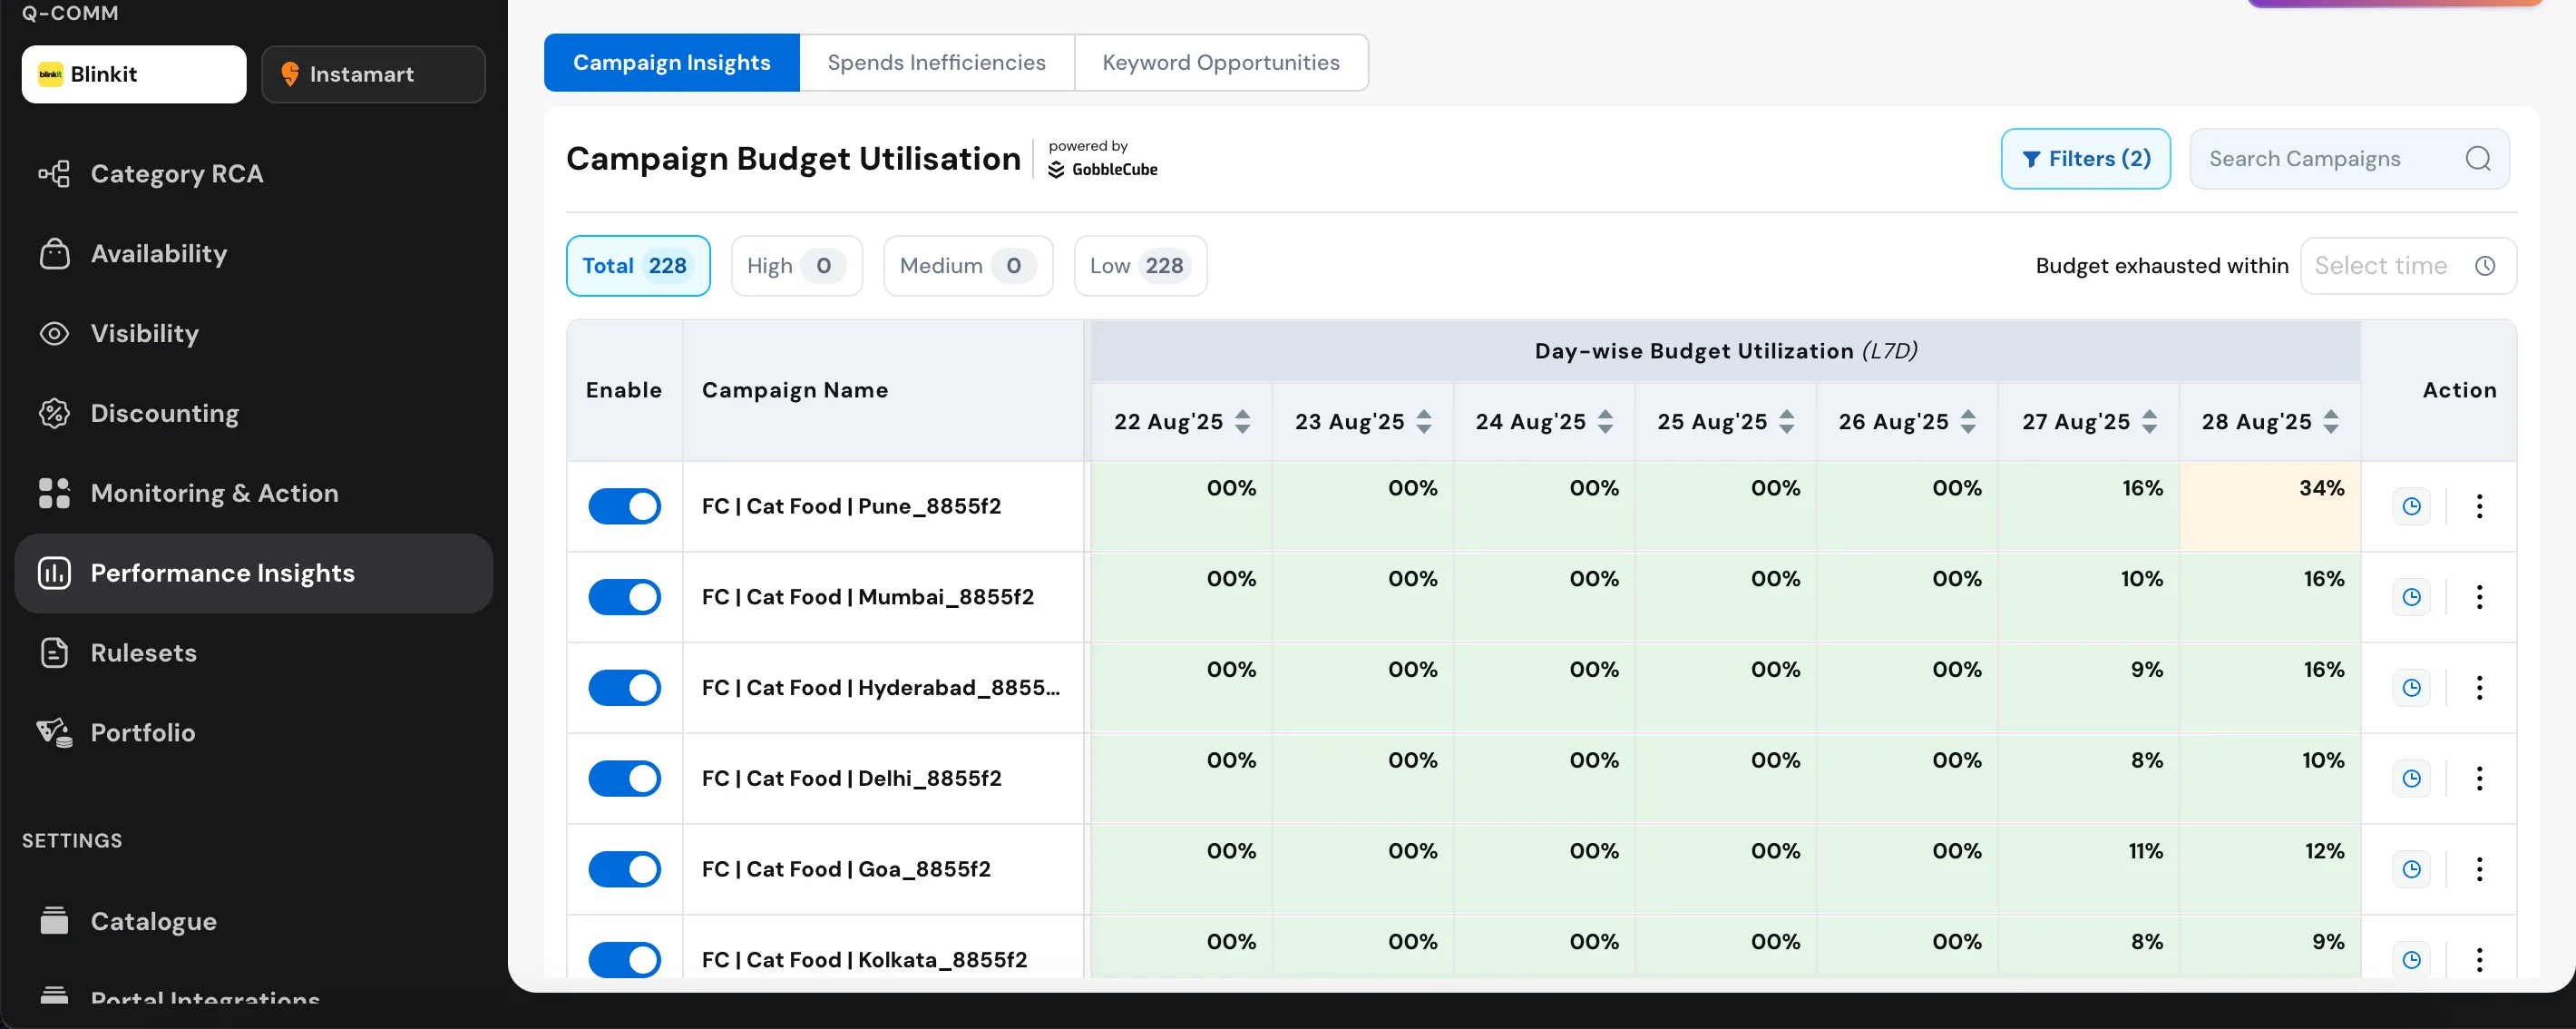Click search magnifier icon in Search Campaigns
The image size is (2576, 1029).
pyautogui.click(x=2477, y=159)
